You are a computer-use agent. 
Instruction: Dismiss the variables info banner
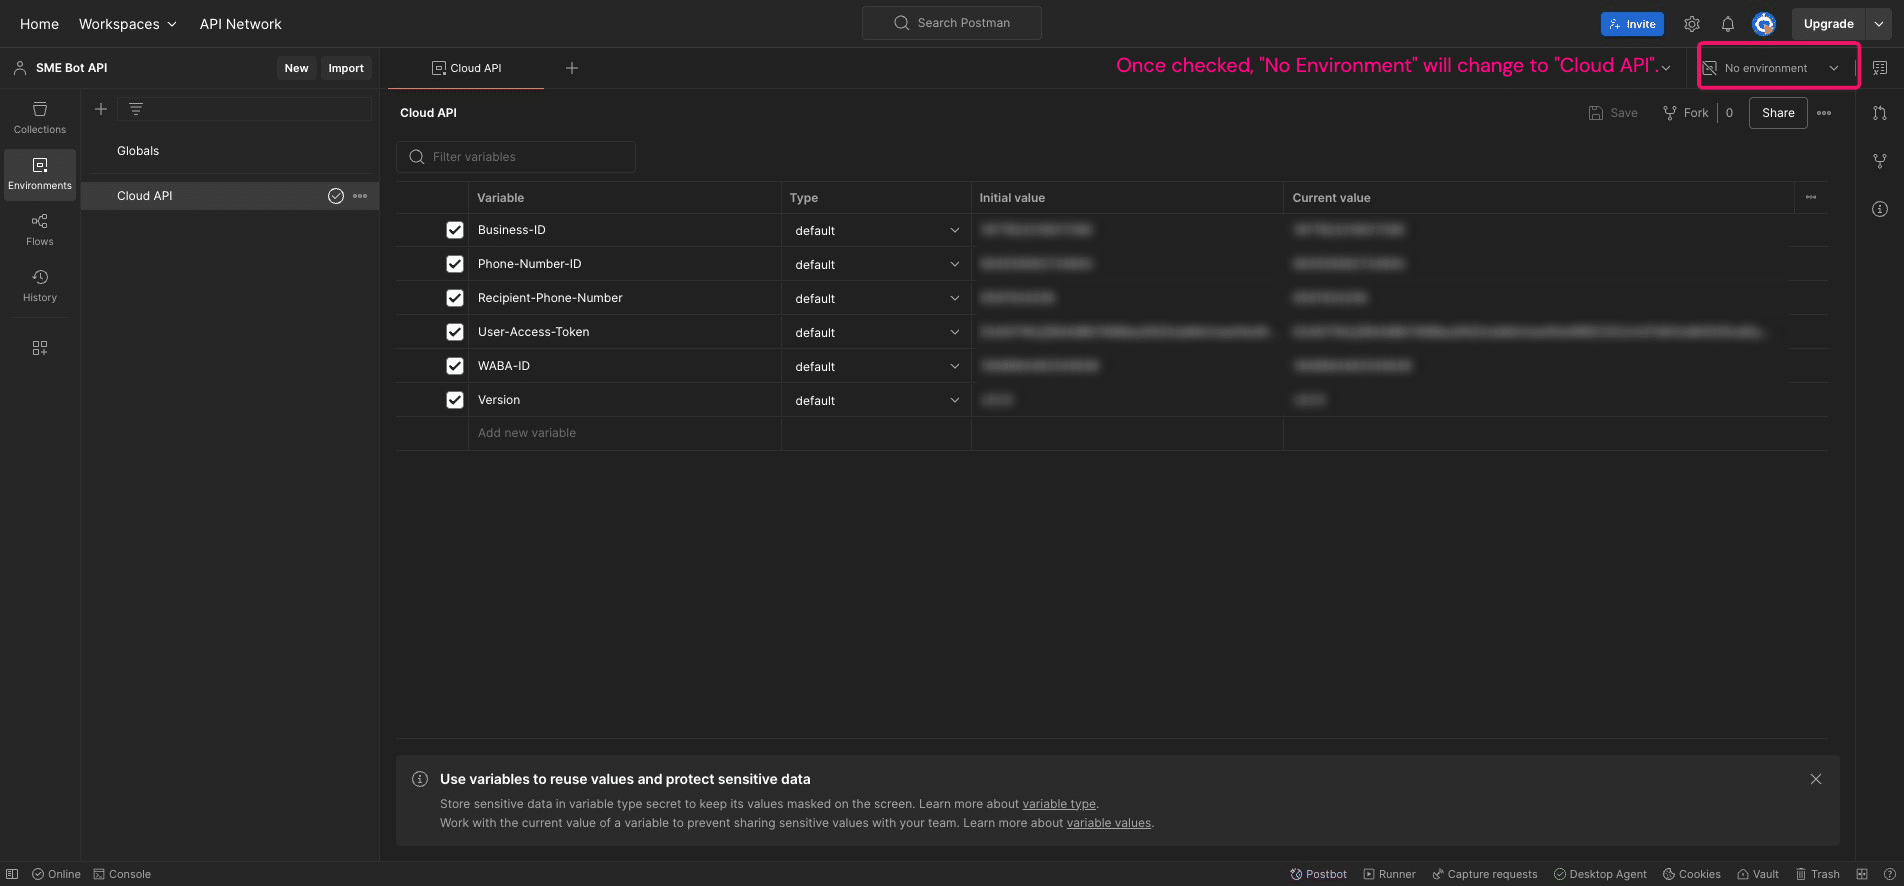click(1816, 779)
